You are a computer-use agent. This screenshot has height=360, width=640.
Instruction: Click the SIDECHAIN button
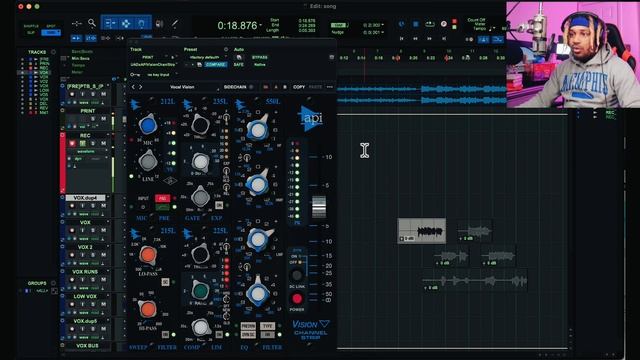(x=235, y=87)
